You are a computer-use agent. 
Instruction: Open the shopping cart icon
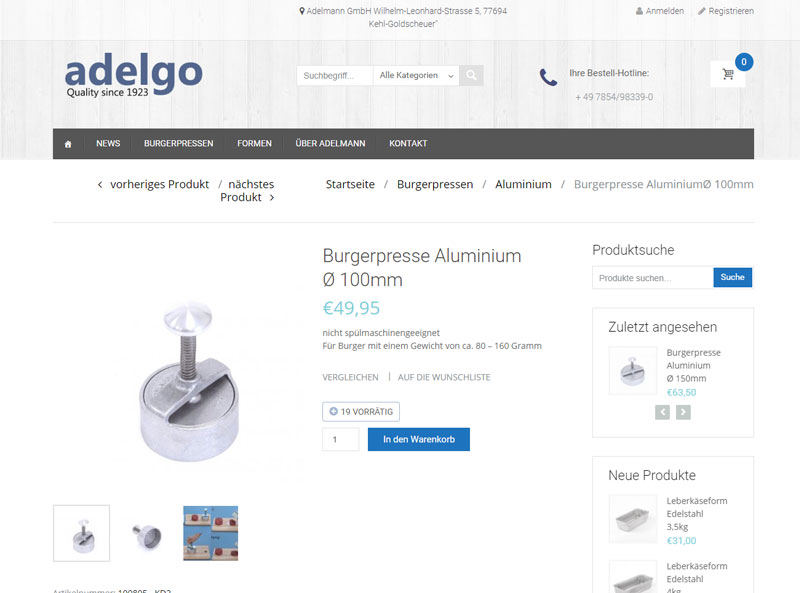click(728, 74)
